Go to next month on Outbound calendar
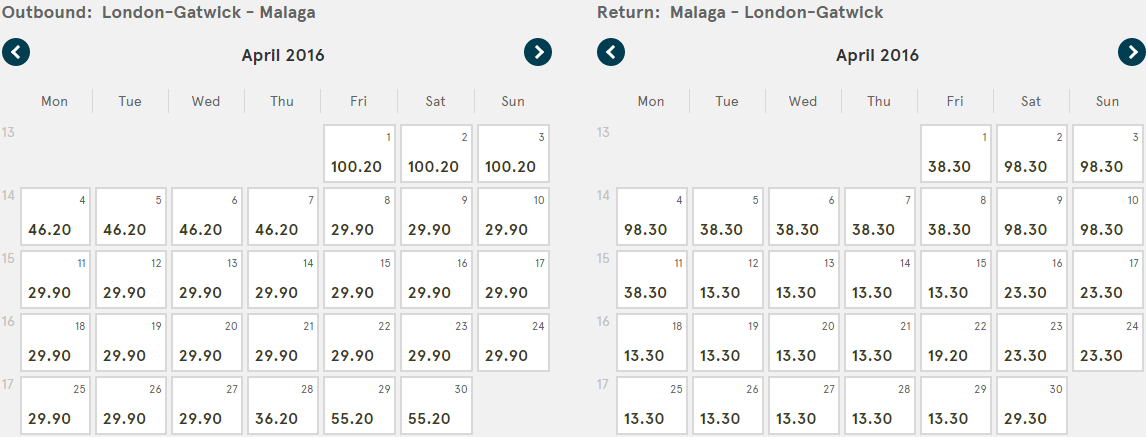This screenshot has height=437, width=1146. [x=538, y=53]
